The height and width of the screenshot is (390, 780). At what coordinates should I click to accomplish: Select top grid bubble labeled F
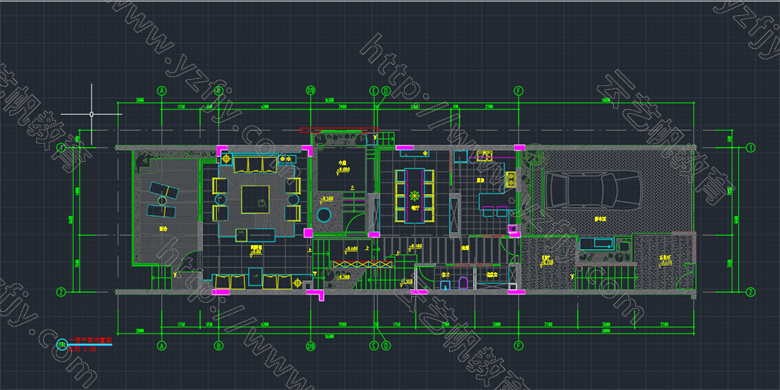point(519,91)
